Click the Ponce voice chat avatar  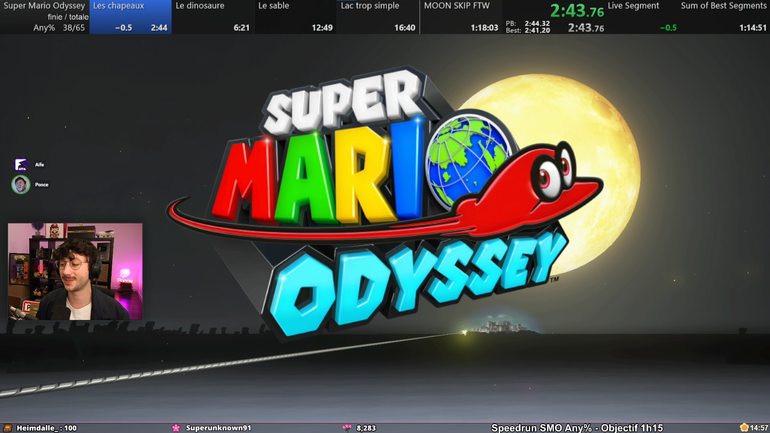pyautogui.click(x=20, y=184)
